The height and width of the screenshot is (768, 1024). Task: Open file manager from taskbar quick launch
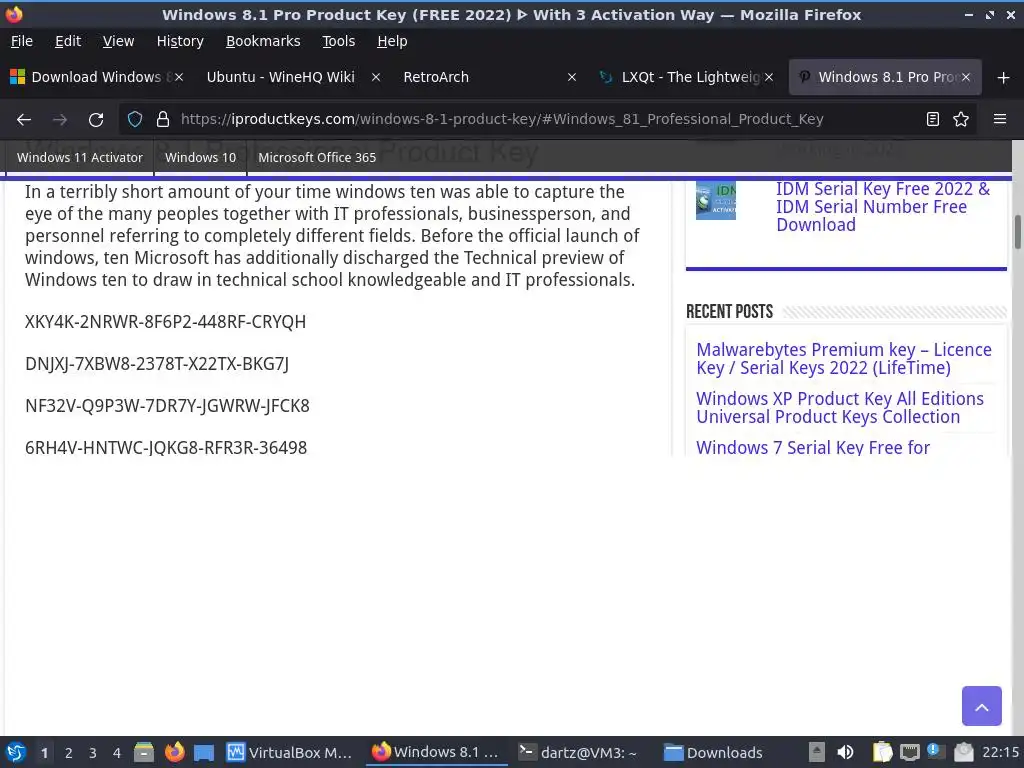coord(144,752)
